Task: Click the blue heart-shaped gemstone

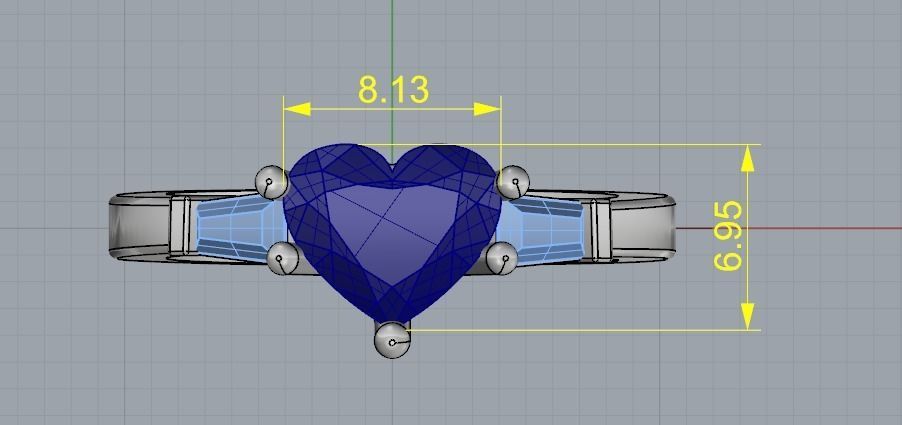Action: (392, 233)
